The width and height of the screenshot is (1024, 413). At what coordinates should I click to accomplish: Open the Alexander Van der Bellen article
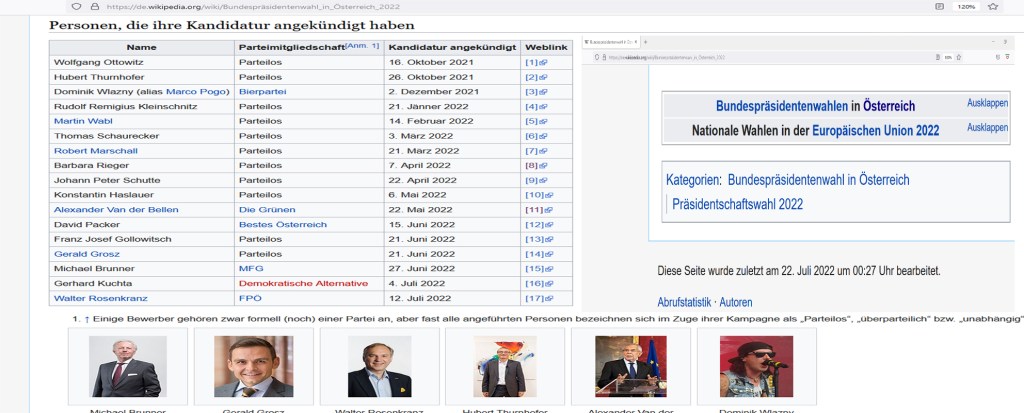pyautogui.click(x=105, y=209)
